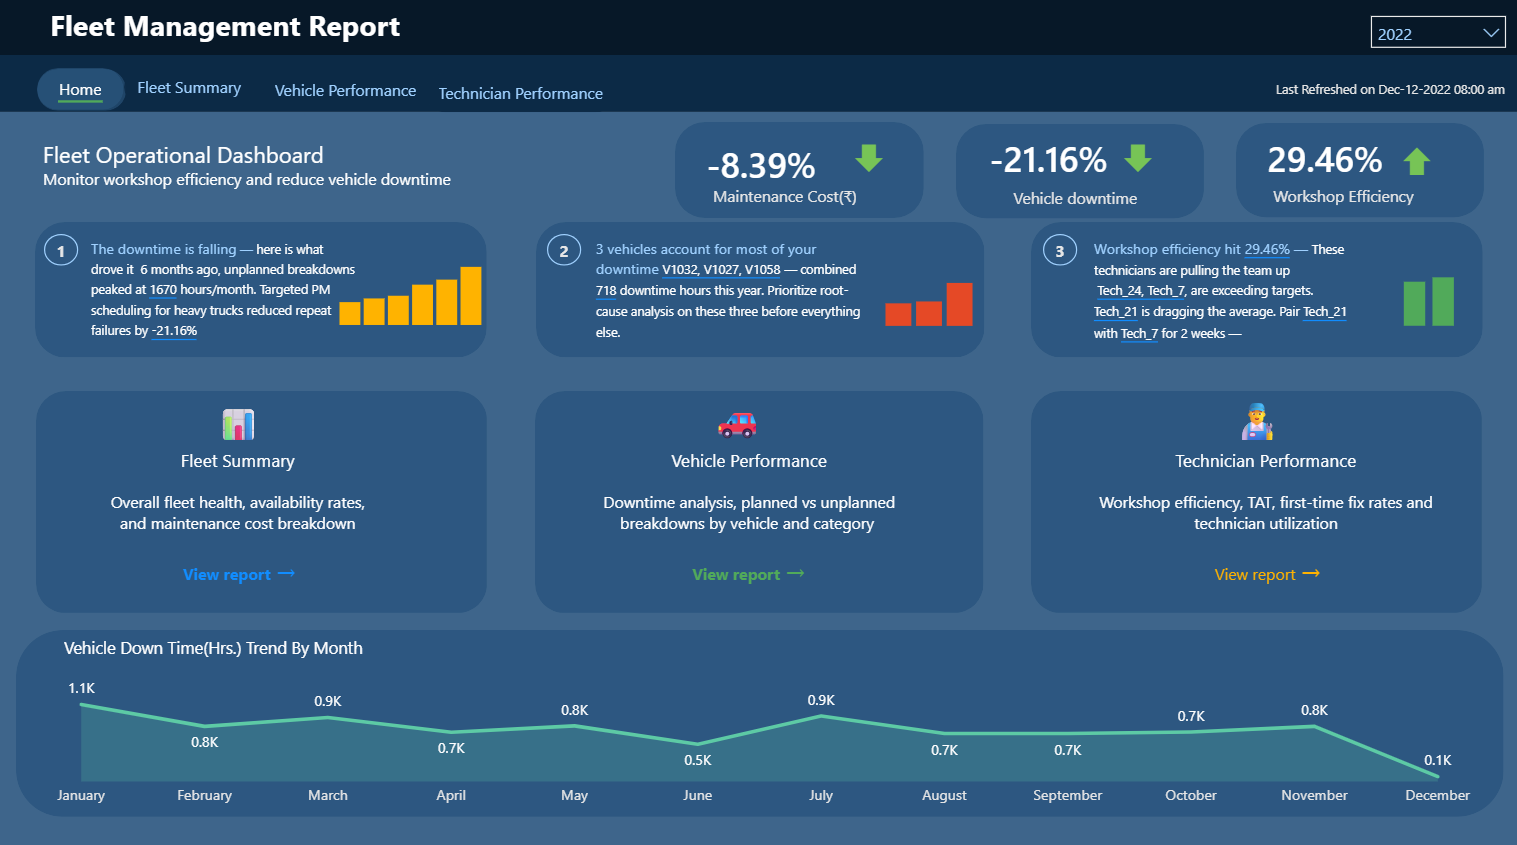Click View report under Vehicle Performance
This screenshot has width=1517, height=845.
[748, 573]
